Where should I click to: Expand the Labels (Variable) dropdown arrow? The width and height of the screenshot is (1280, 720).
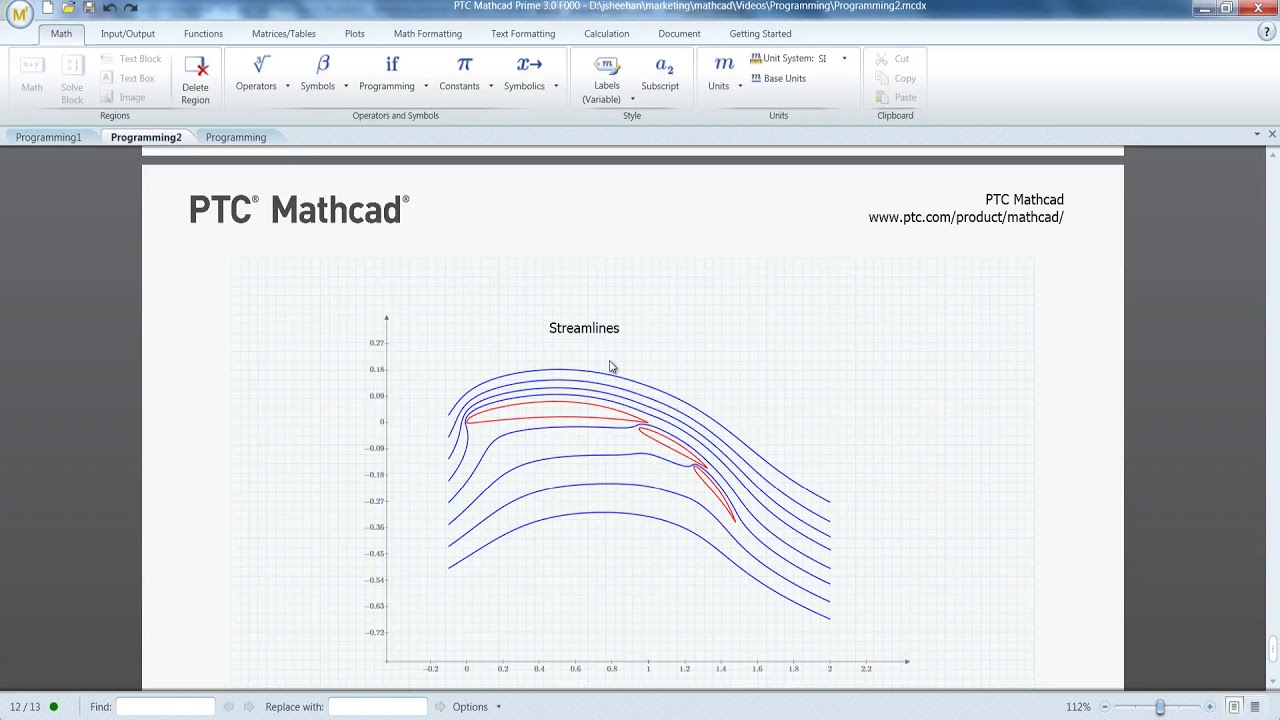coord(633,99)
